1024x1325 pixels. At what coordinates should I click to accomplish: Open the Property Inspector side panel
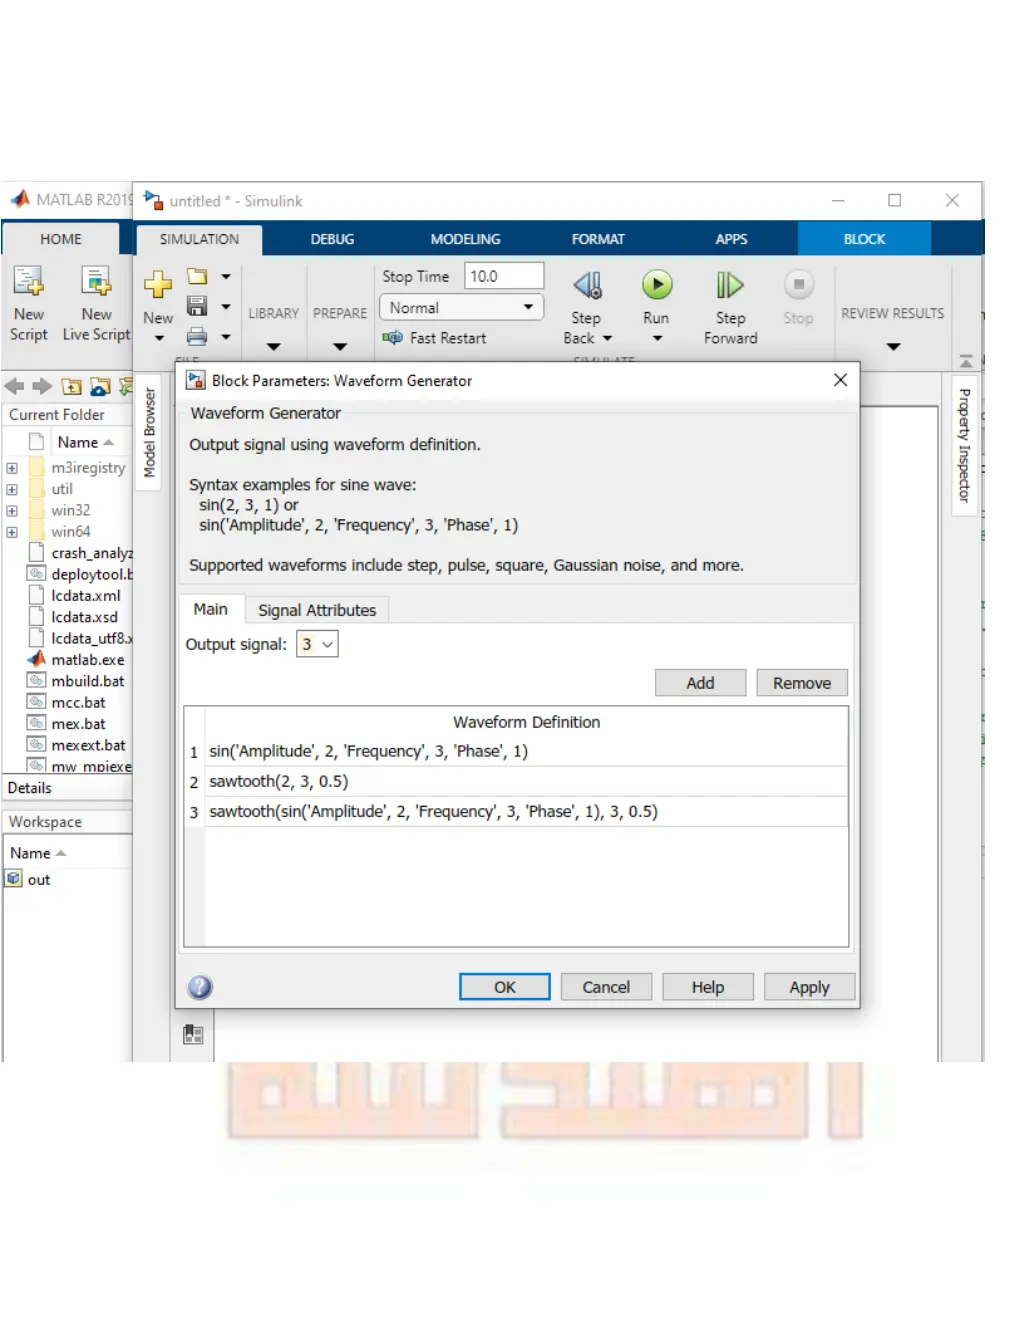click(964, 446)
